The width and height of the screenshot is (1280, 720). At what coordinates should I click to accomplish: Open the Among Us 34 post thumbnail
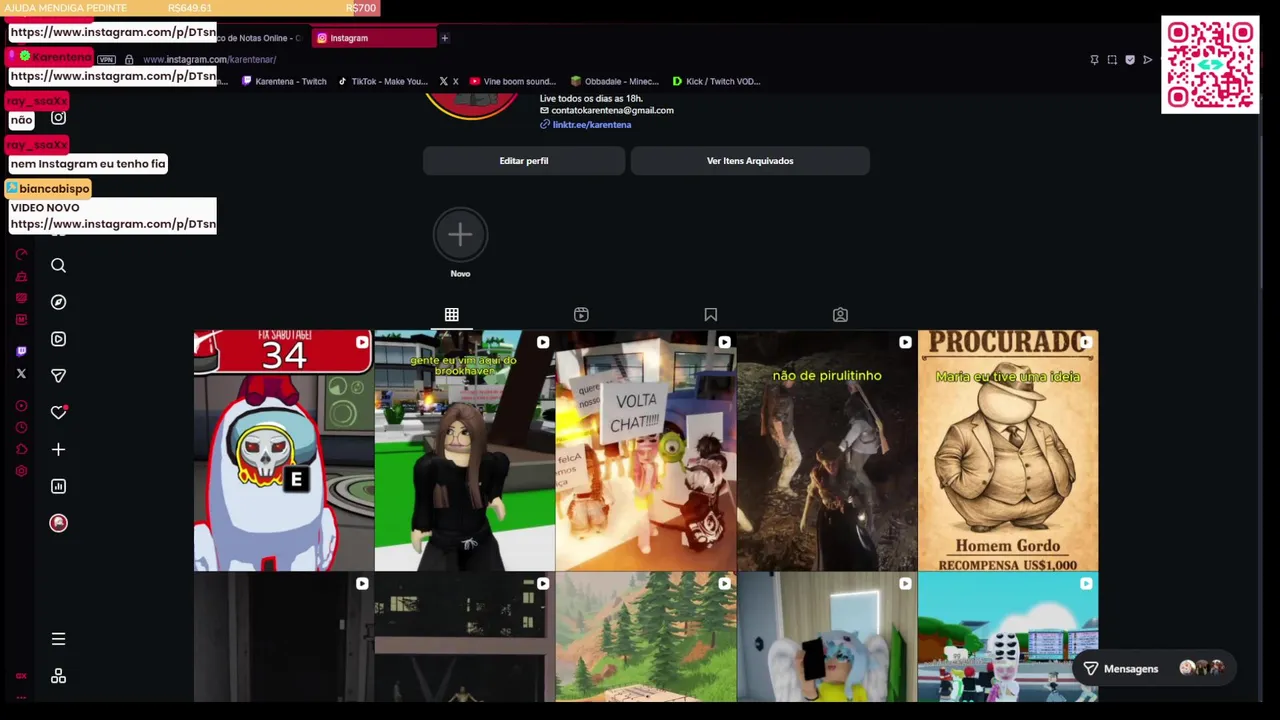click(283, 450)
